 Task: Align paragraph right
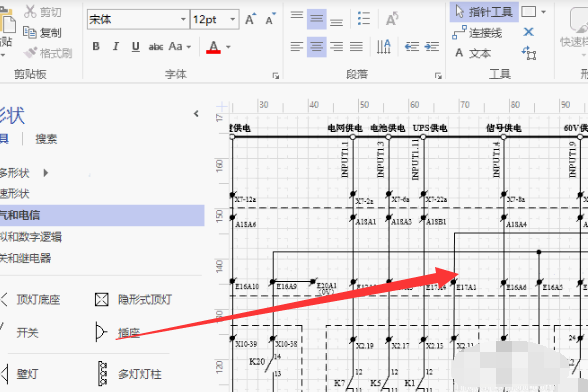pyautogui.click(x=336, y=47)
